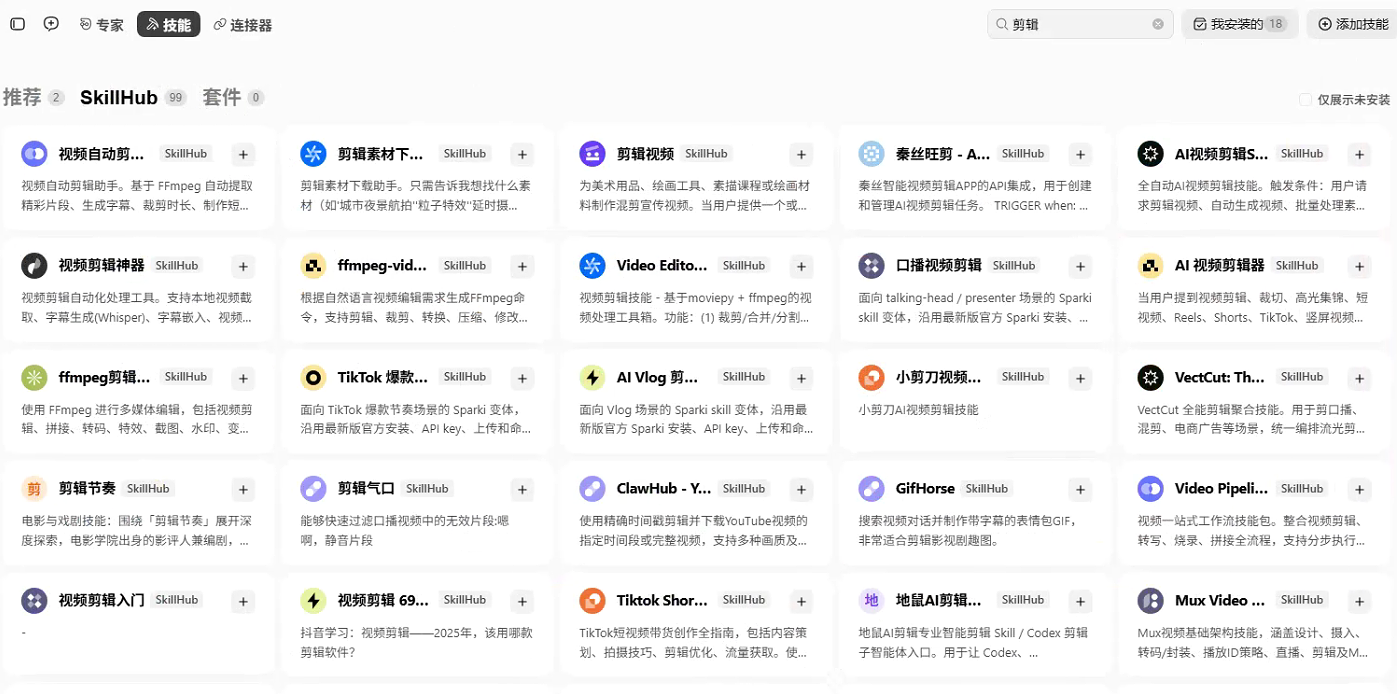Add the Video Edito… skill with plus

tap(801, 266)
